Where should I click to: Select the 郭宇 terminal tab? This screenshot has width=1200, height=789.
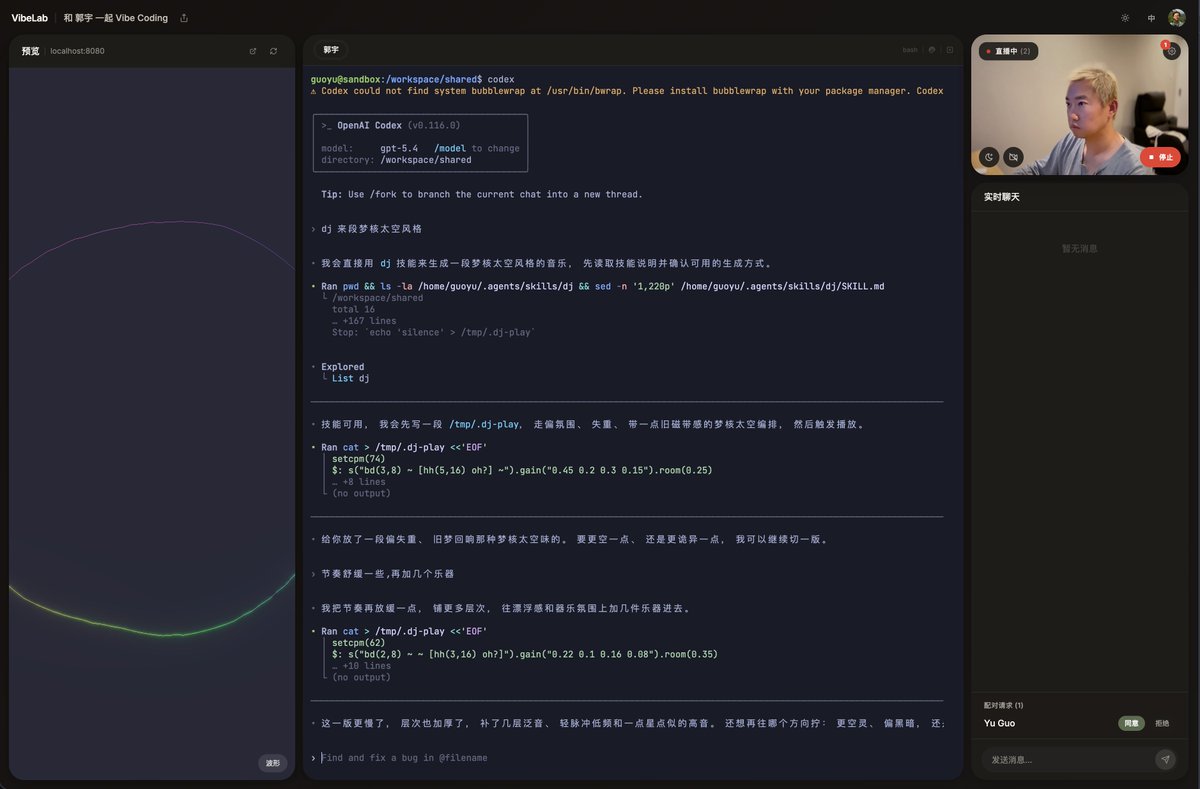click(x=330, y=50)
